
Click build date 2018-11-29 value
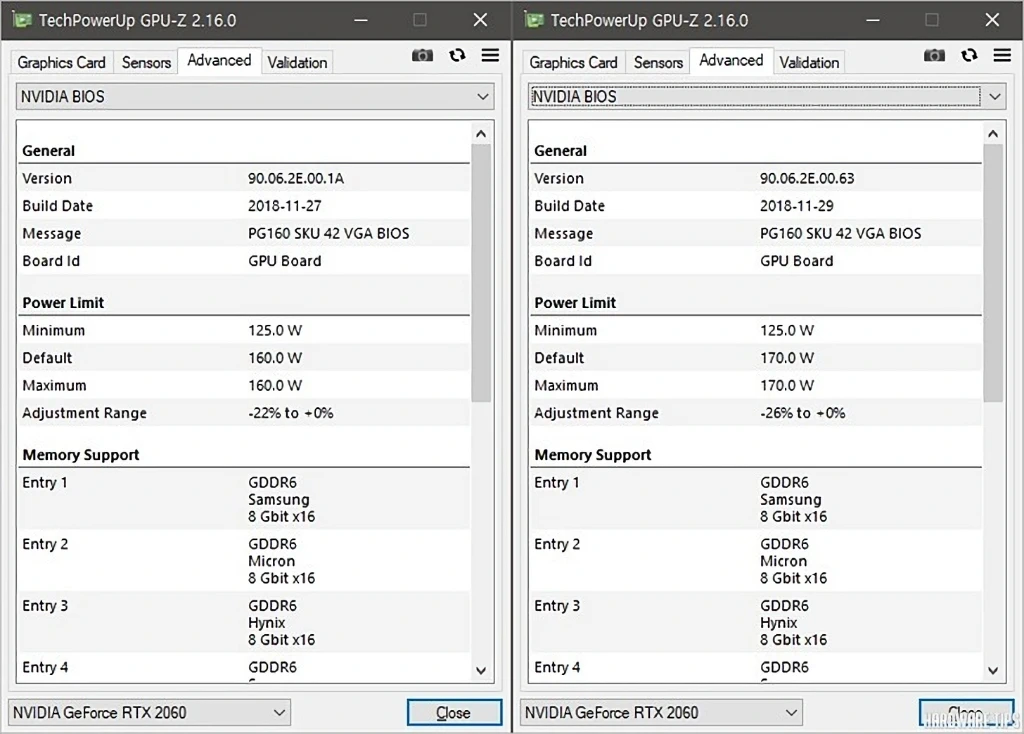click(x=797, y=206)
